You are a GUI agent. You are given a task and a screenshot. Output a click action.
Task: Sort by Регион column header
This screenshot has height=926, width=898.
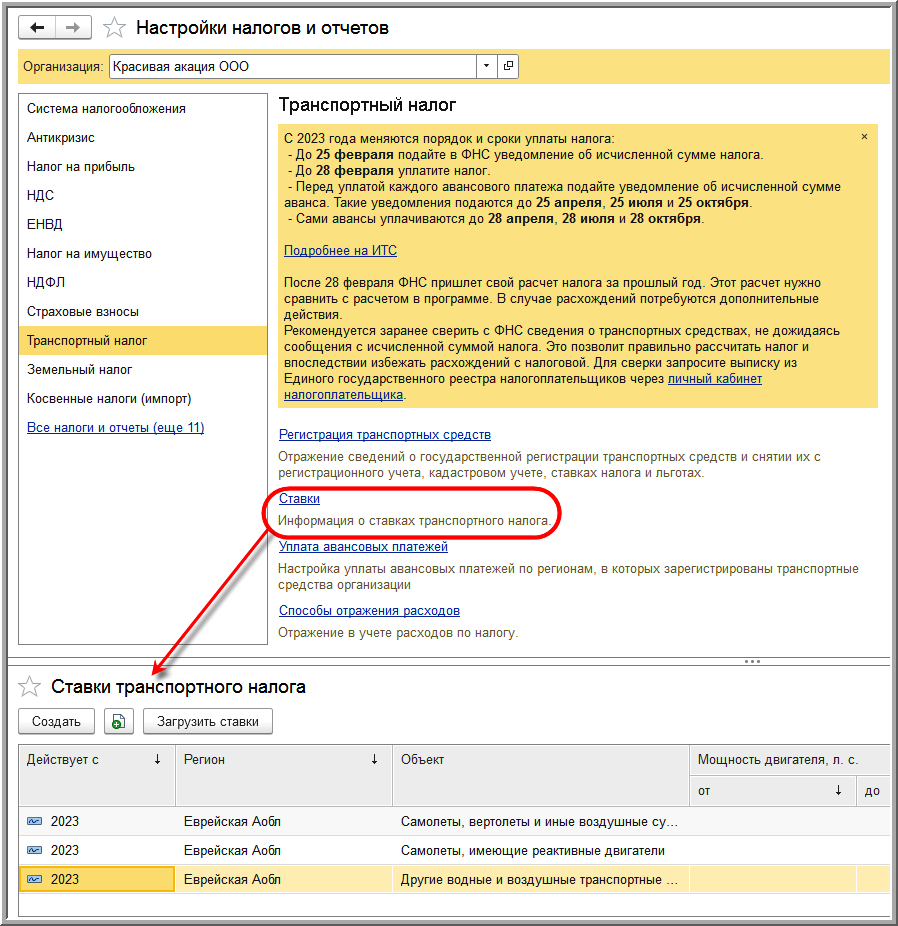(284, 775)
